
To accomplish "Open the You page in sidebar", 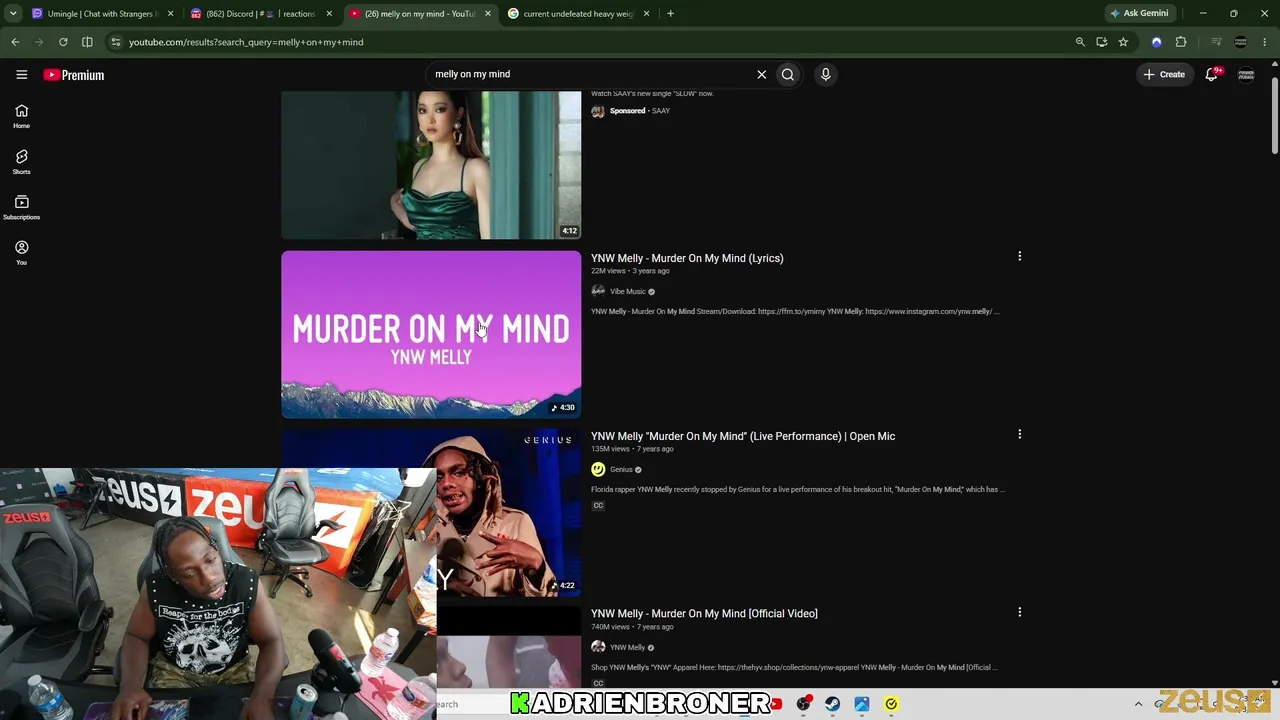I will click(x=21, y=253).
